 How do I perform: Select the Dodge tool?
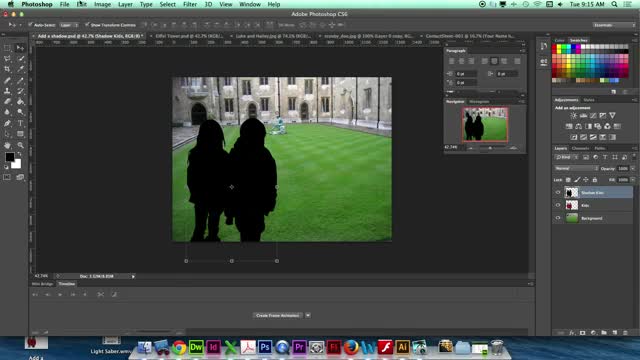pos(20,112)
